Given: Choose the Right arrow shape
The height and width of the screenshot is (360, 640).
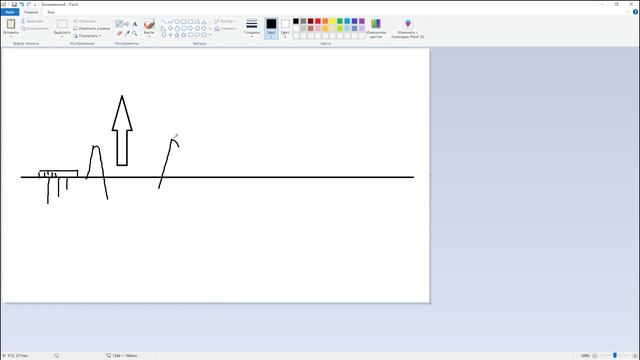Looking at the screenshot, I should [x=191, y=29].
